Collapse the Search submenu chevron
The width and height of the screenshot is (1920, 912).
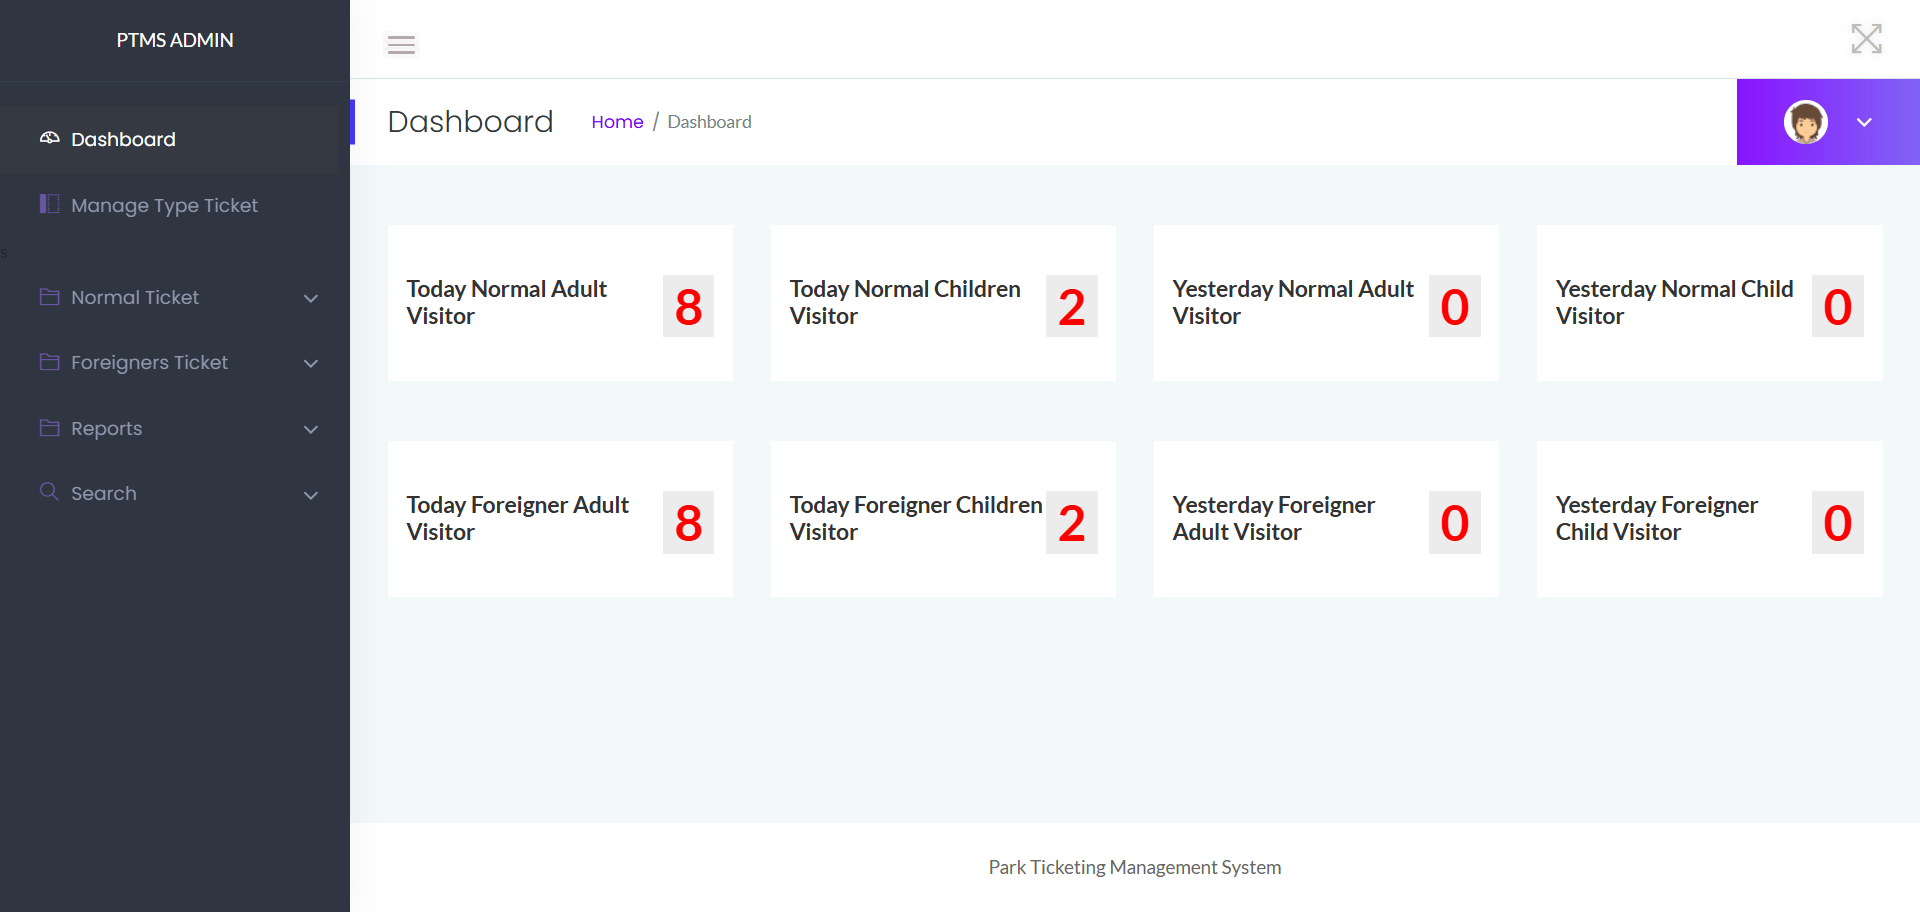pyautogui.click(x=311, y=495)
